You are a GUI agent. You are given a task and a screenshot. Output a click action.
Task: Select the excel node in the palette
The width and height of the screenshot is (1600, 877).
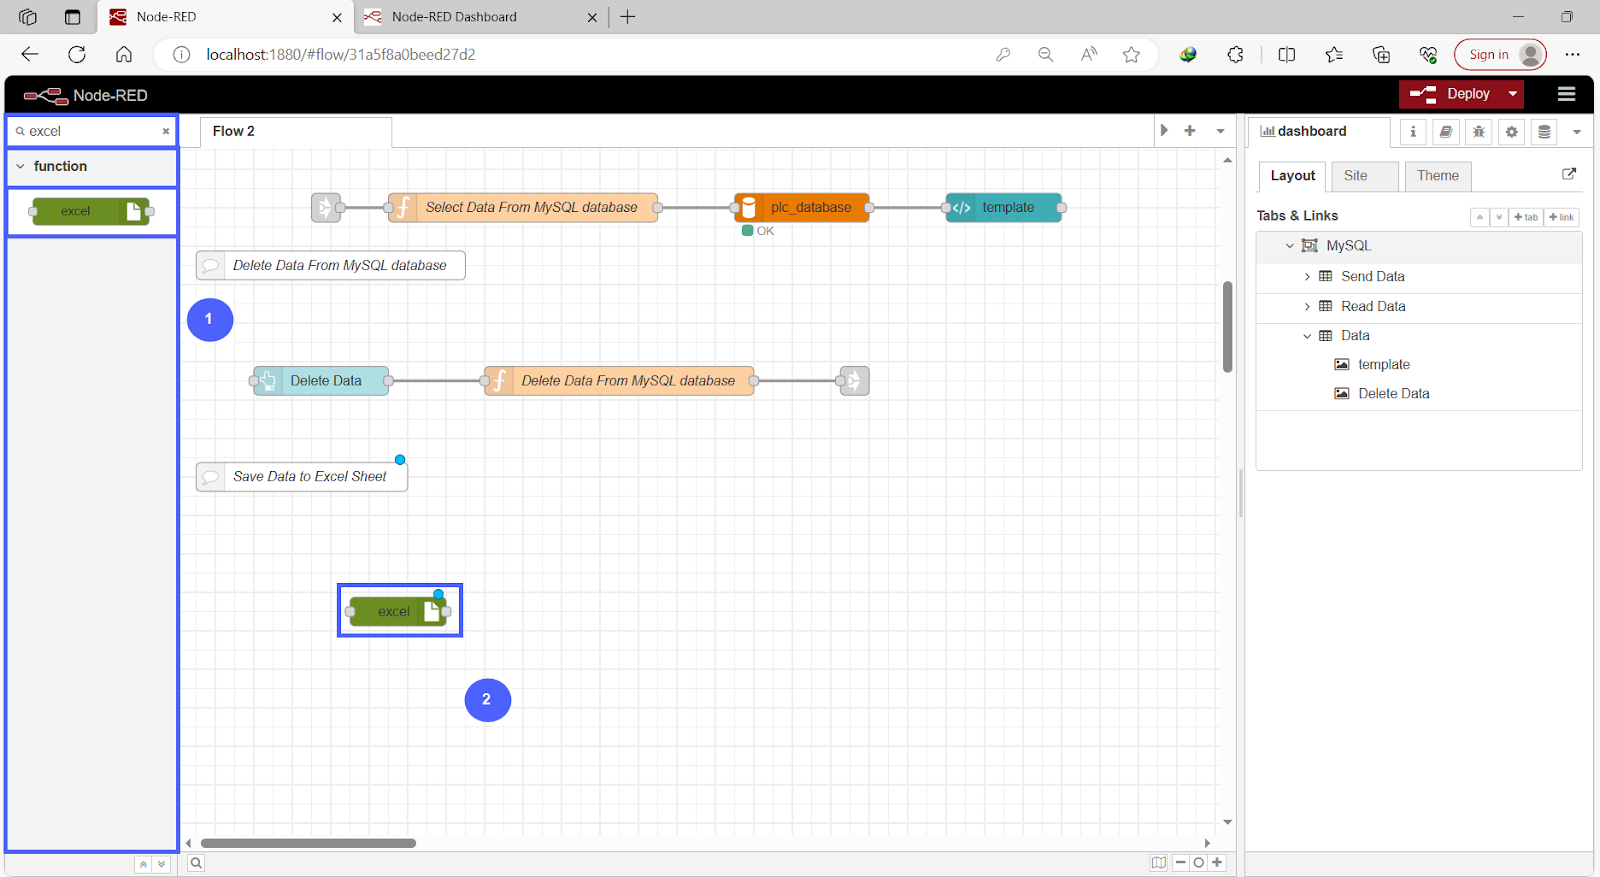(91, 211)
